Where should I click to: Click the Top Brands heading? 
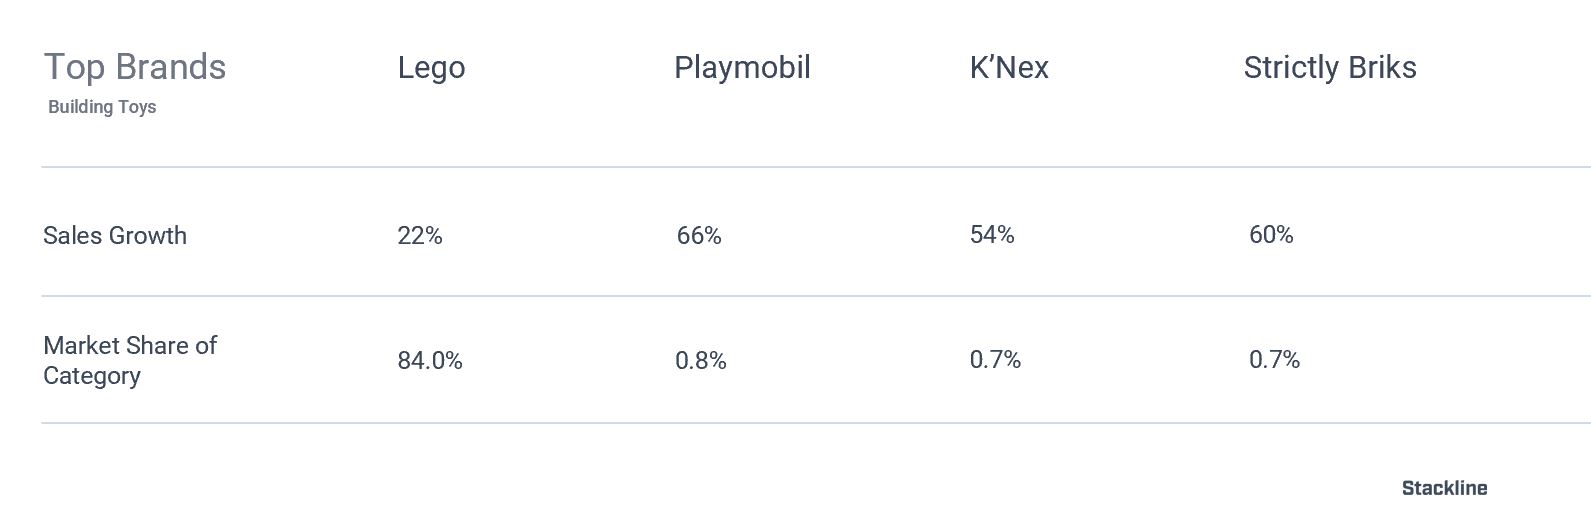(135, 67)
